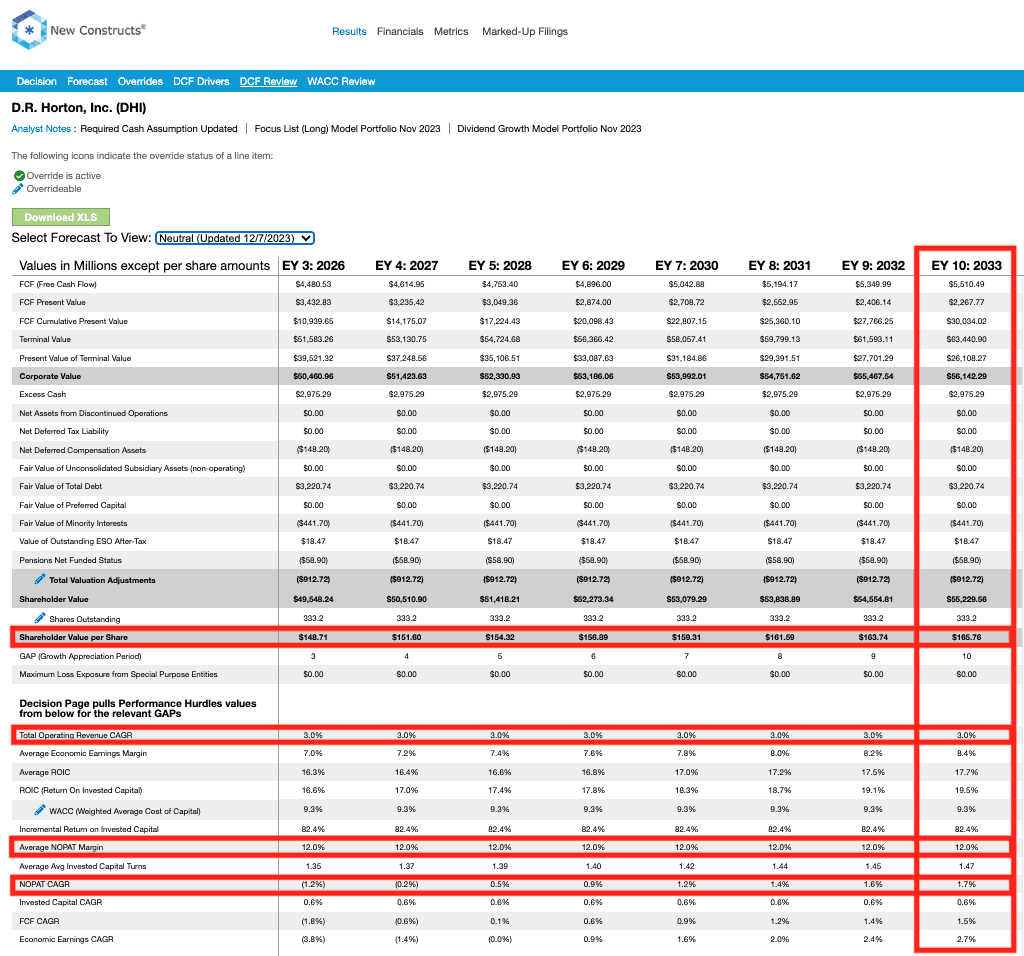This screenshot has width=1024, height=956.
Task: Click the EY 3: 2026 column header
Action: [313, 266]
